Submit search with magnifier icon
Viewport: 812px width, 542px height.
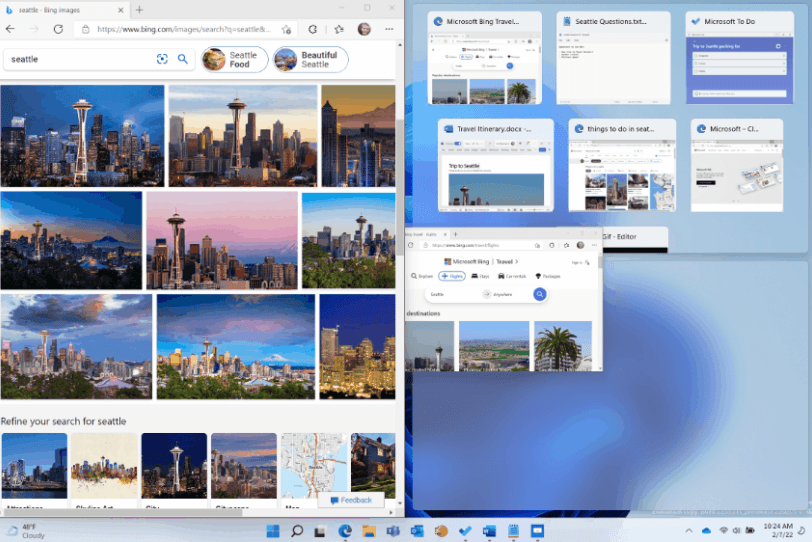click(x=183, y=59)
